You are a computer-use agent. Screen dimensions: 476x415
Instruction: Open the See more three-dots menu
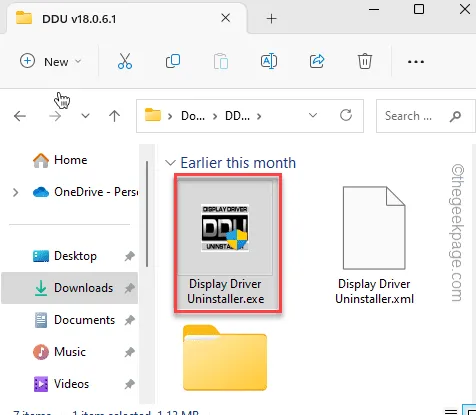coord(416,62)
